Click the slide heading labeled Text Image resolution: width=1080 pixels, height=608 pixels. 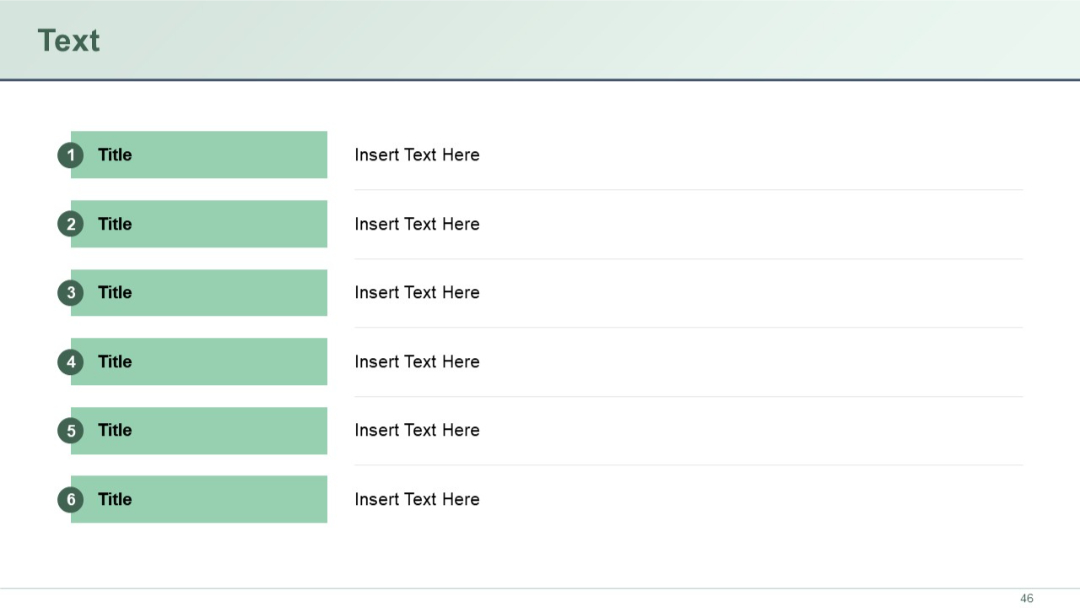68,40
